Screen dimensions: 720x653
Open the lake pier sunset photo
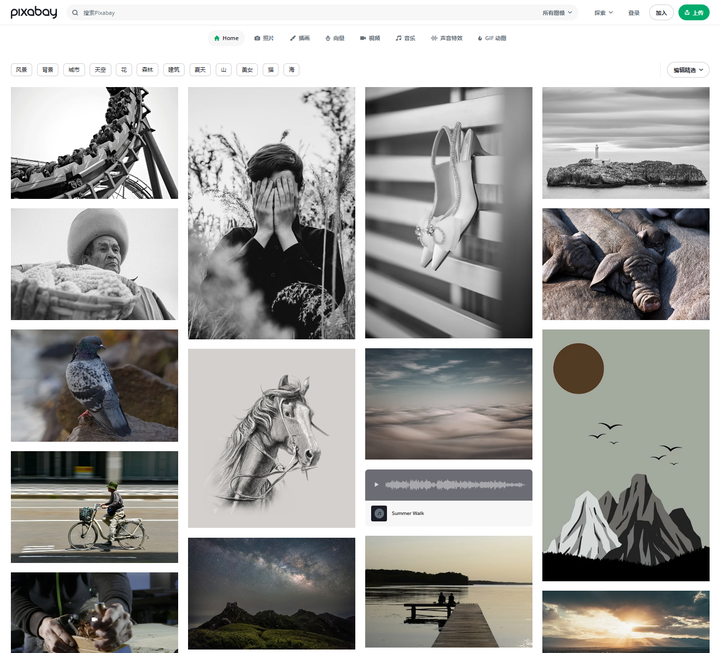point(449,591)
